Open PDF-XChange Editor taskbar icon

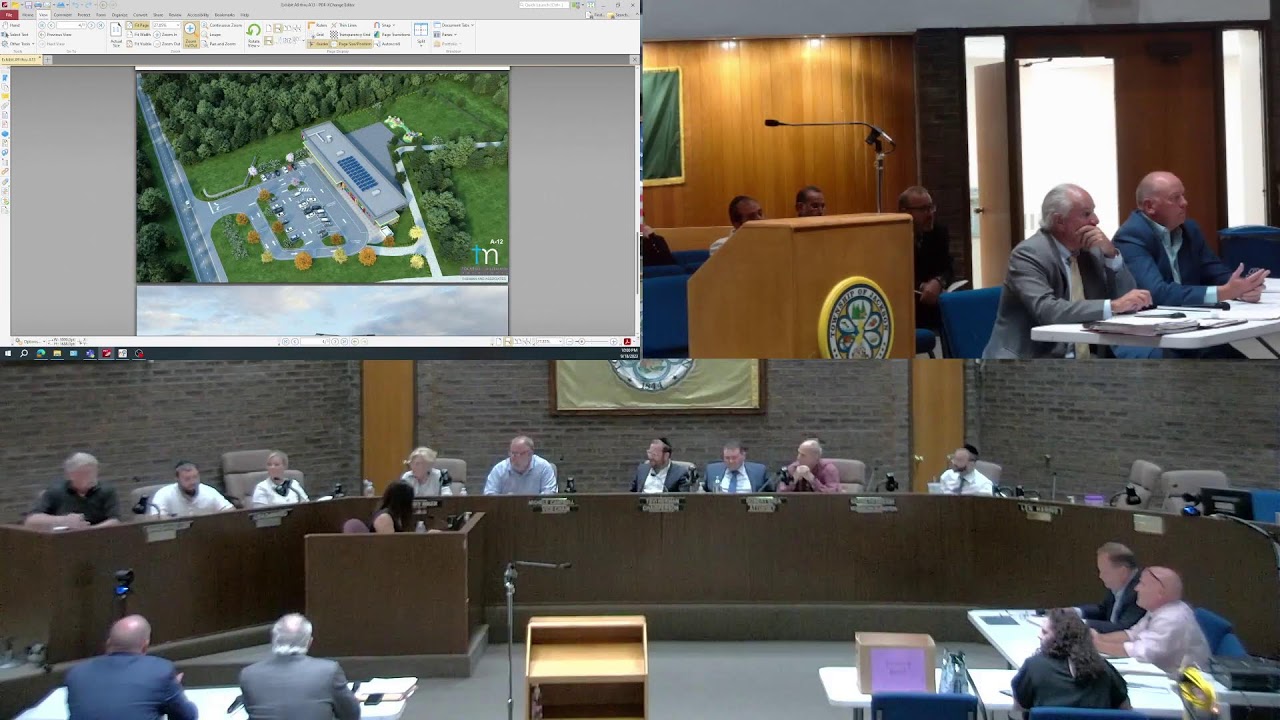click(x=106, y=353)
